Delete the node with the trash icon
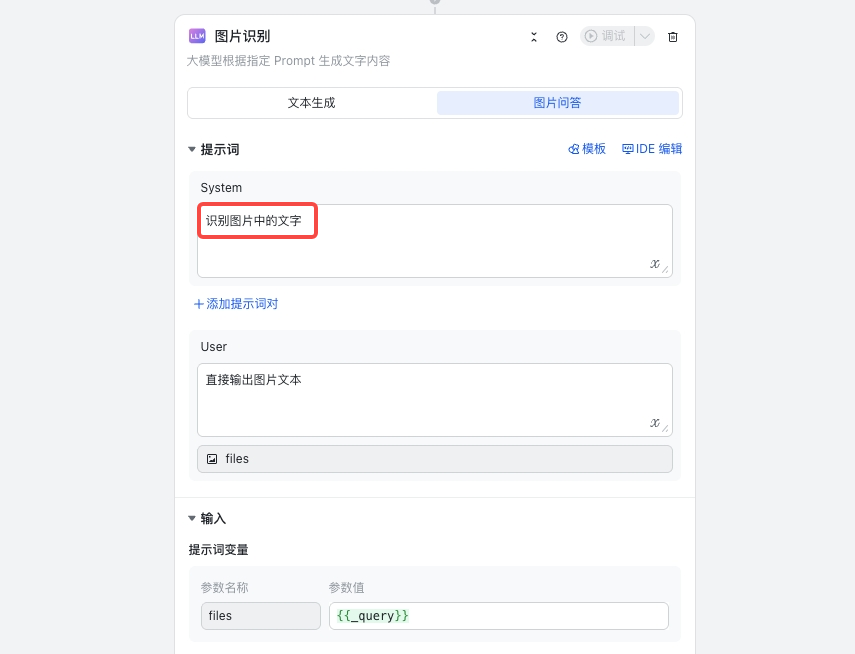 [673, 37]
